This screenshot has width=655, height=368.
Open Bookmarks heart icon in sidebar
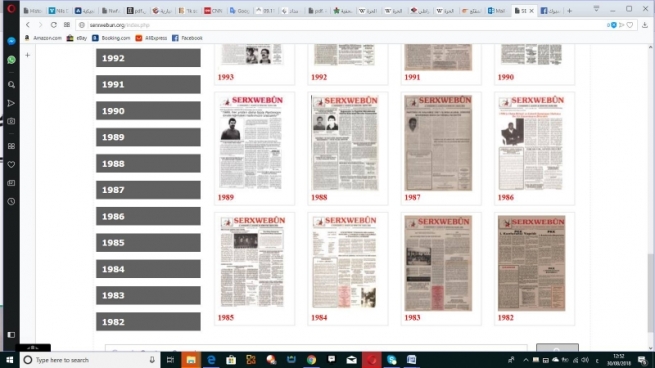click(x=11, y=165)
